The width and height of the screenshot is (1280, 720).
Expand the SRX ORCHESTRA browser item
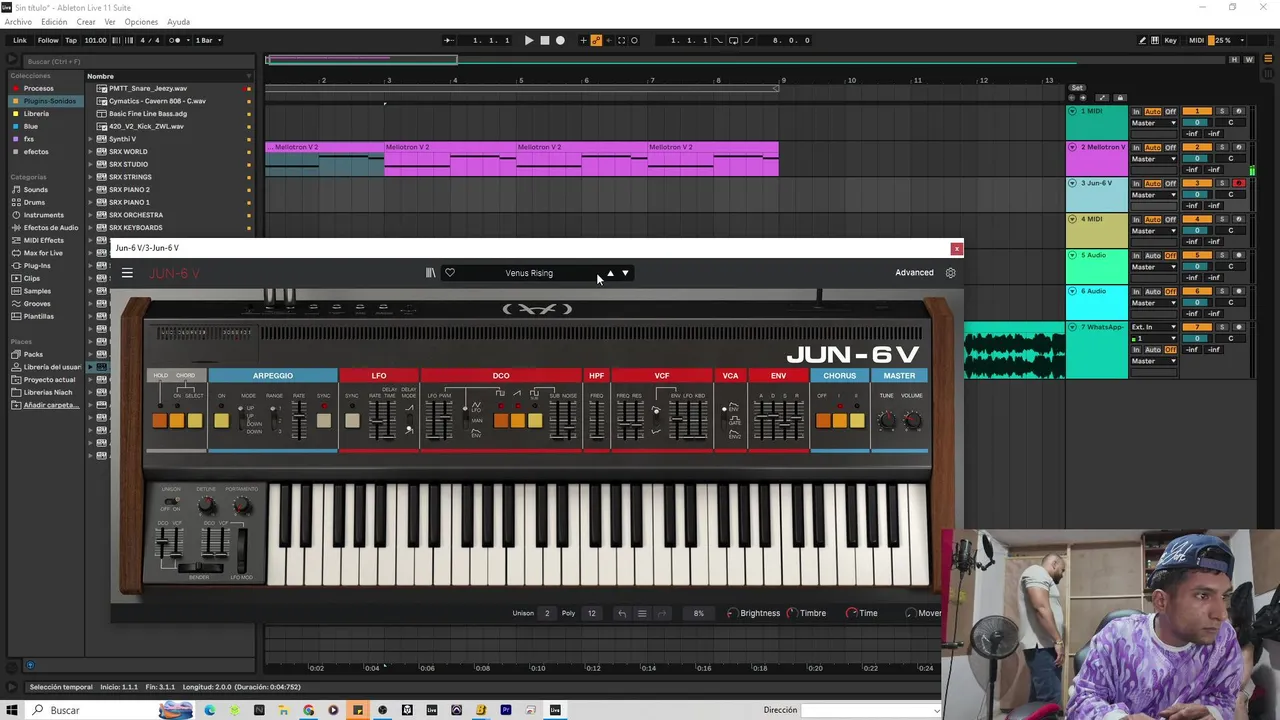pyautogui.click(x=90, y=215)
